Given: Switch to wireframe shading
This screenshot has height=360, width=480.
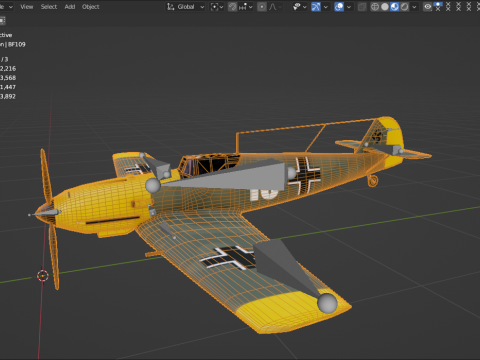Looking at the screenshot, I should point(375,7).
